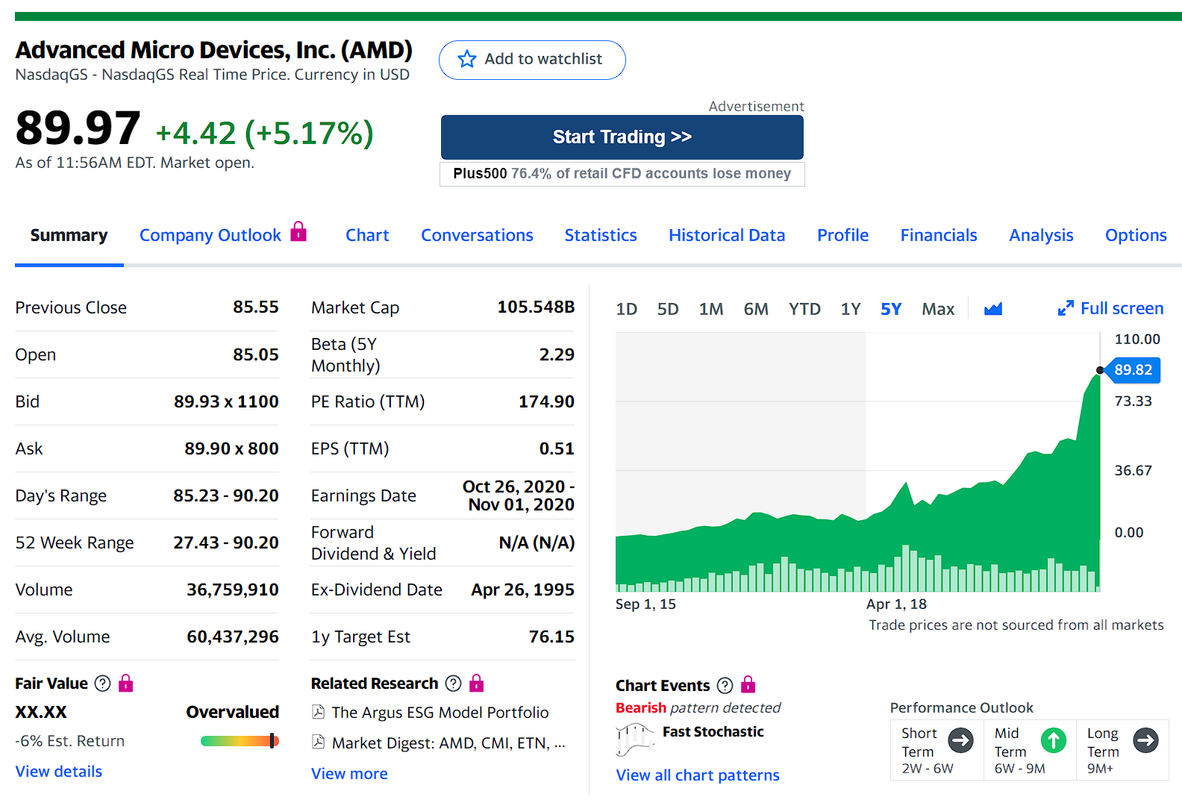Click the Ex-Dividend Date Apr 26, 1995
Image resolution: width=1182 pixels, height=800 pixels.
[522, 590]
